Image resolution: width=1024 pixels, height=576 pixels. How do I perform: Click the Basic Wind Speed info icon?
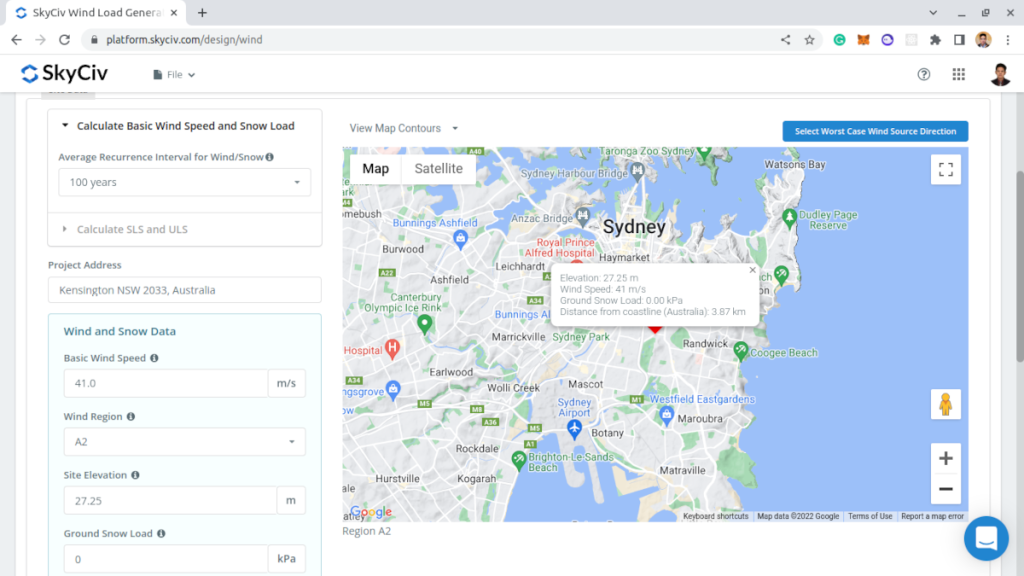[x=154, y=358]
